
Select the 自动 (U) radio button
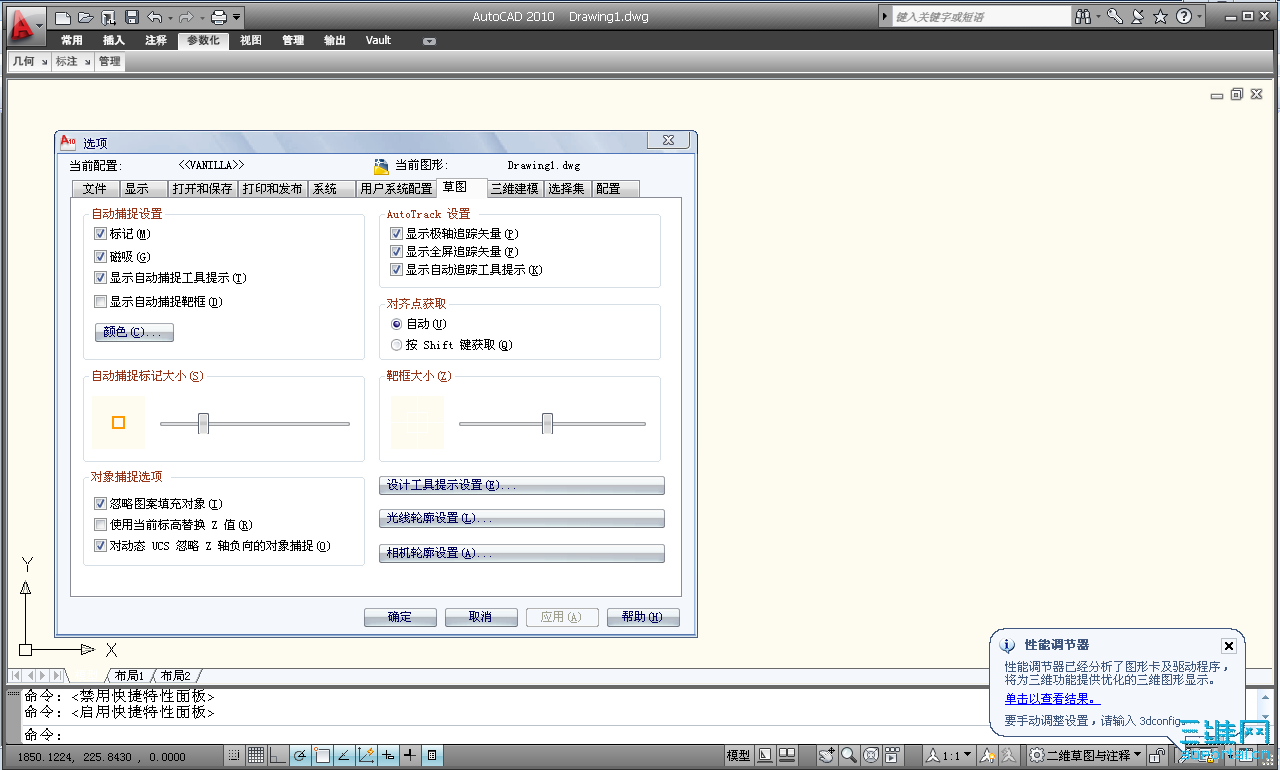pyautogui.click(x=397, y=324)
